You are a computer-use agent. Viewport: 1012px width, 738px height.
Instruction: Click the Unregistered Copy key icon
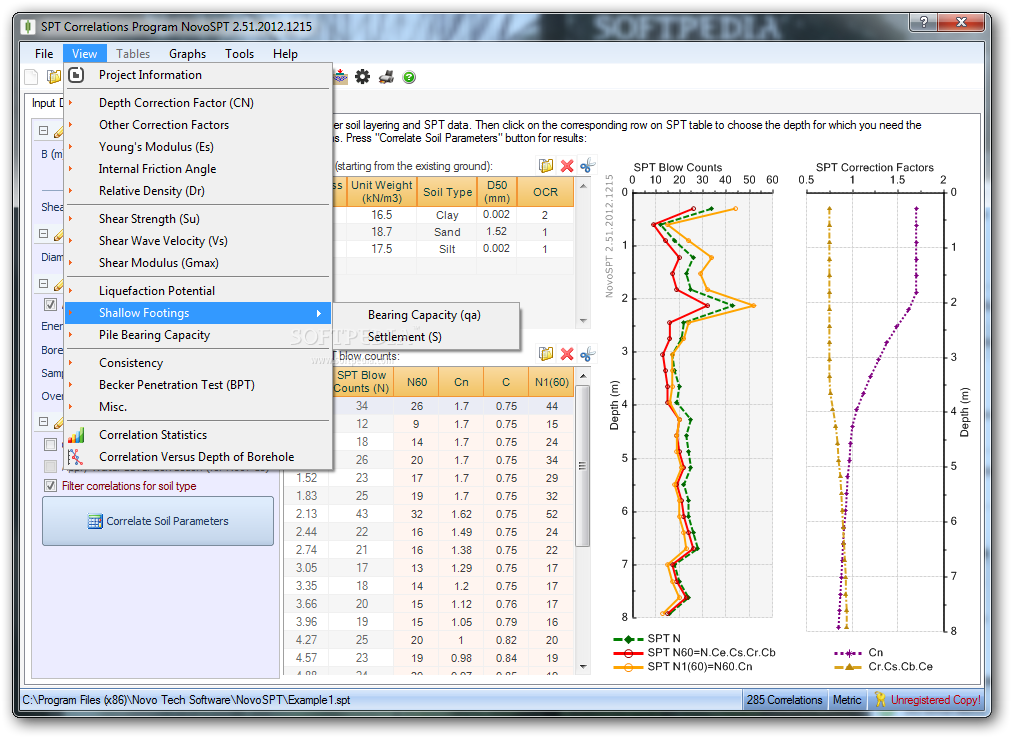pyautogui.click(x=880, y=699)
